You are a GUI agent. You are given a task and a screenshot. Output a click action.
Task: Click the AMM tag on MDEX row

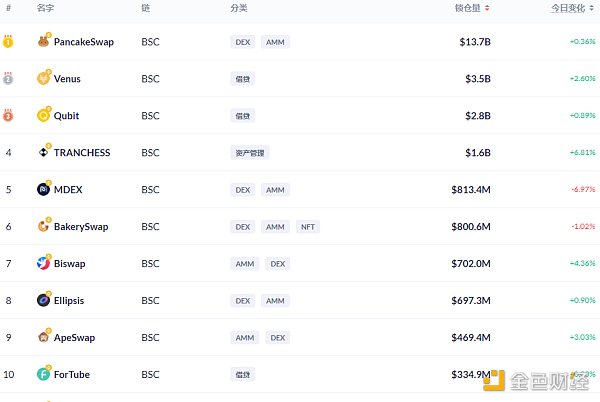pos(275,190)
